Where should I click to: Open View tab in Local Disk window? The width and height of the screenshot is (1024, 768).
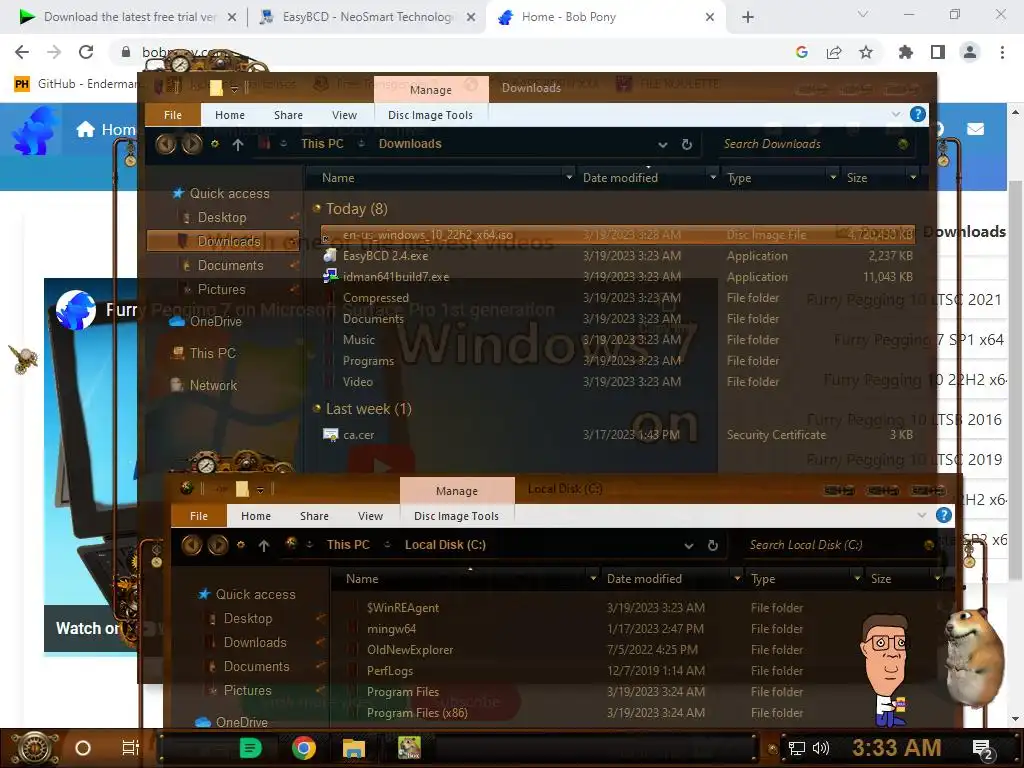(x=370, y=516)
